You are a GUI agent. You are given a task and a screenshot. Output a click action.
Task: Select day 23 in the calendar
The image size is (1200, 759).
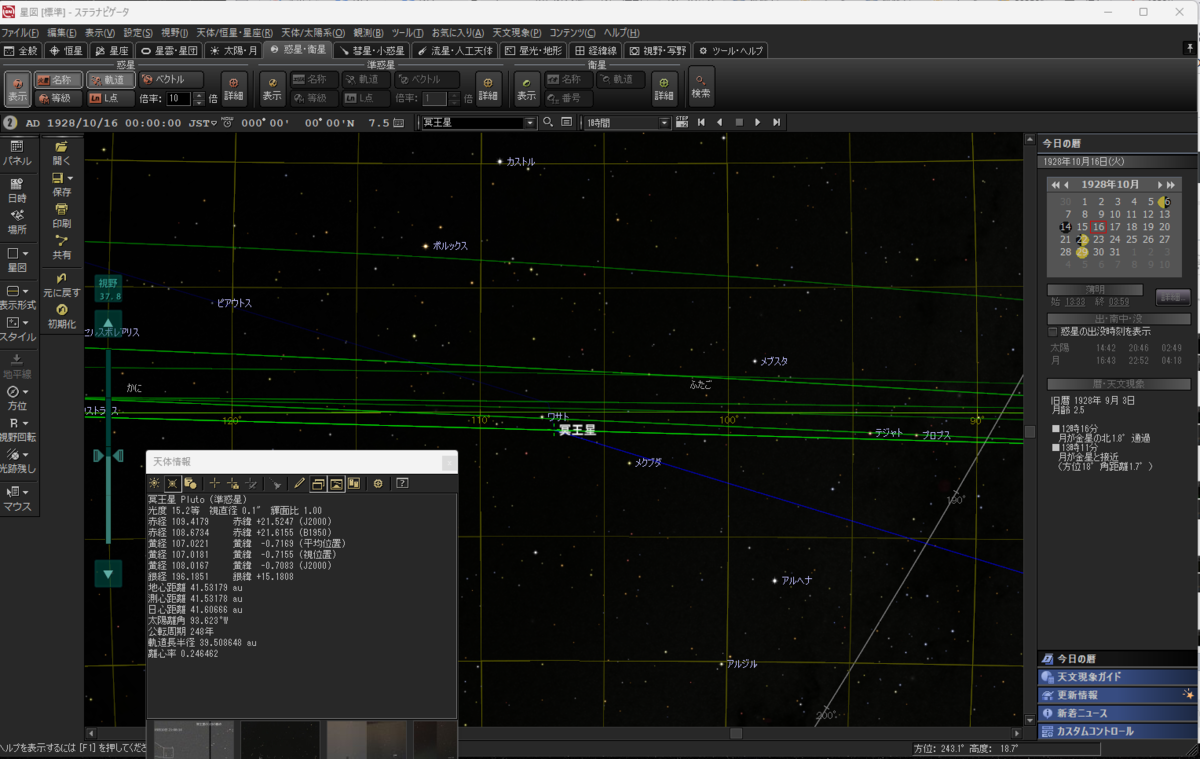pyautogui.click(x=1099, y=239)
